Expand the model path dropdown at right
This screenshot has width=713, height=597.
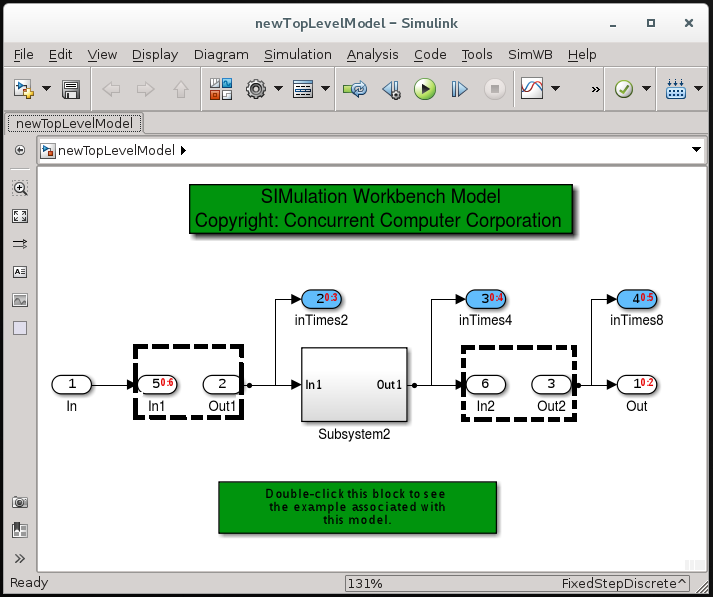(x=697, y=150)
